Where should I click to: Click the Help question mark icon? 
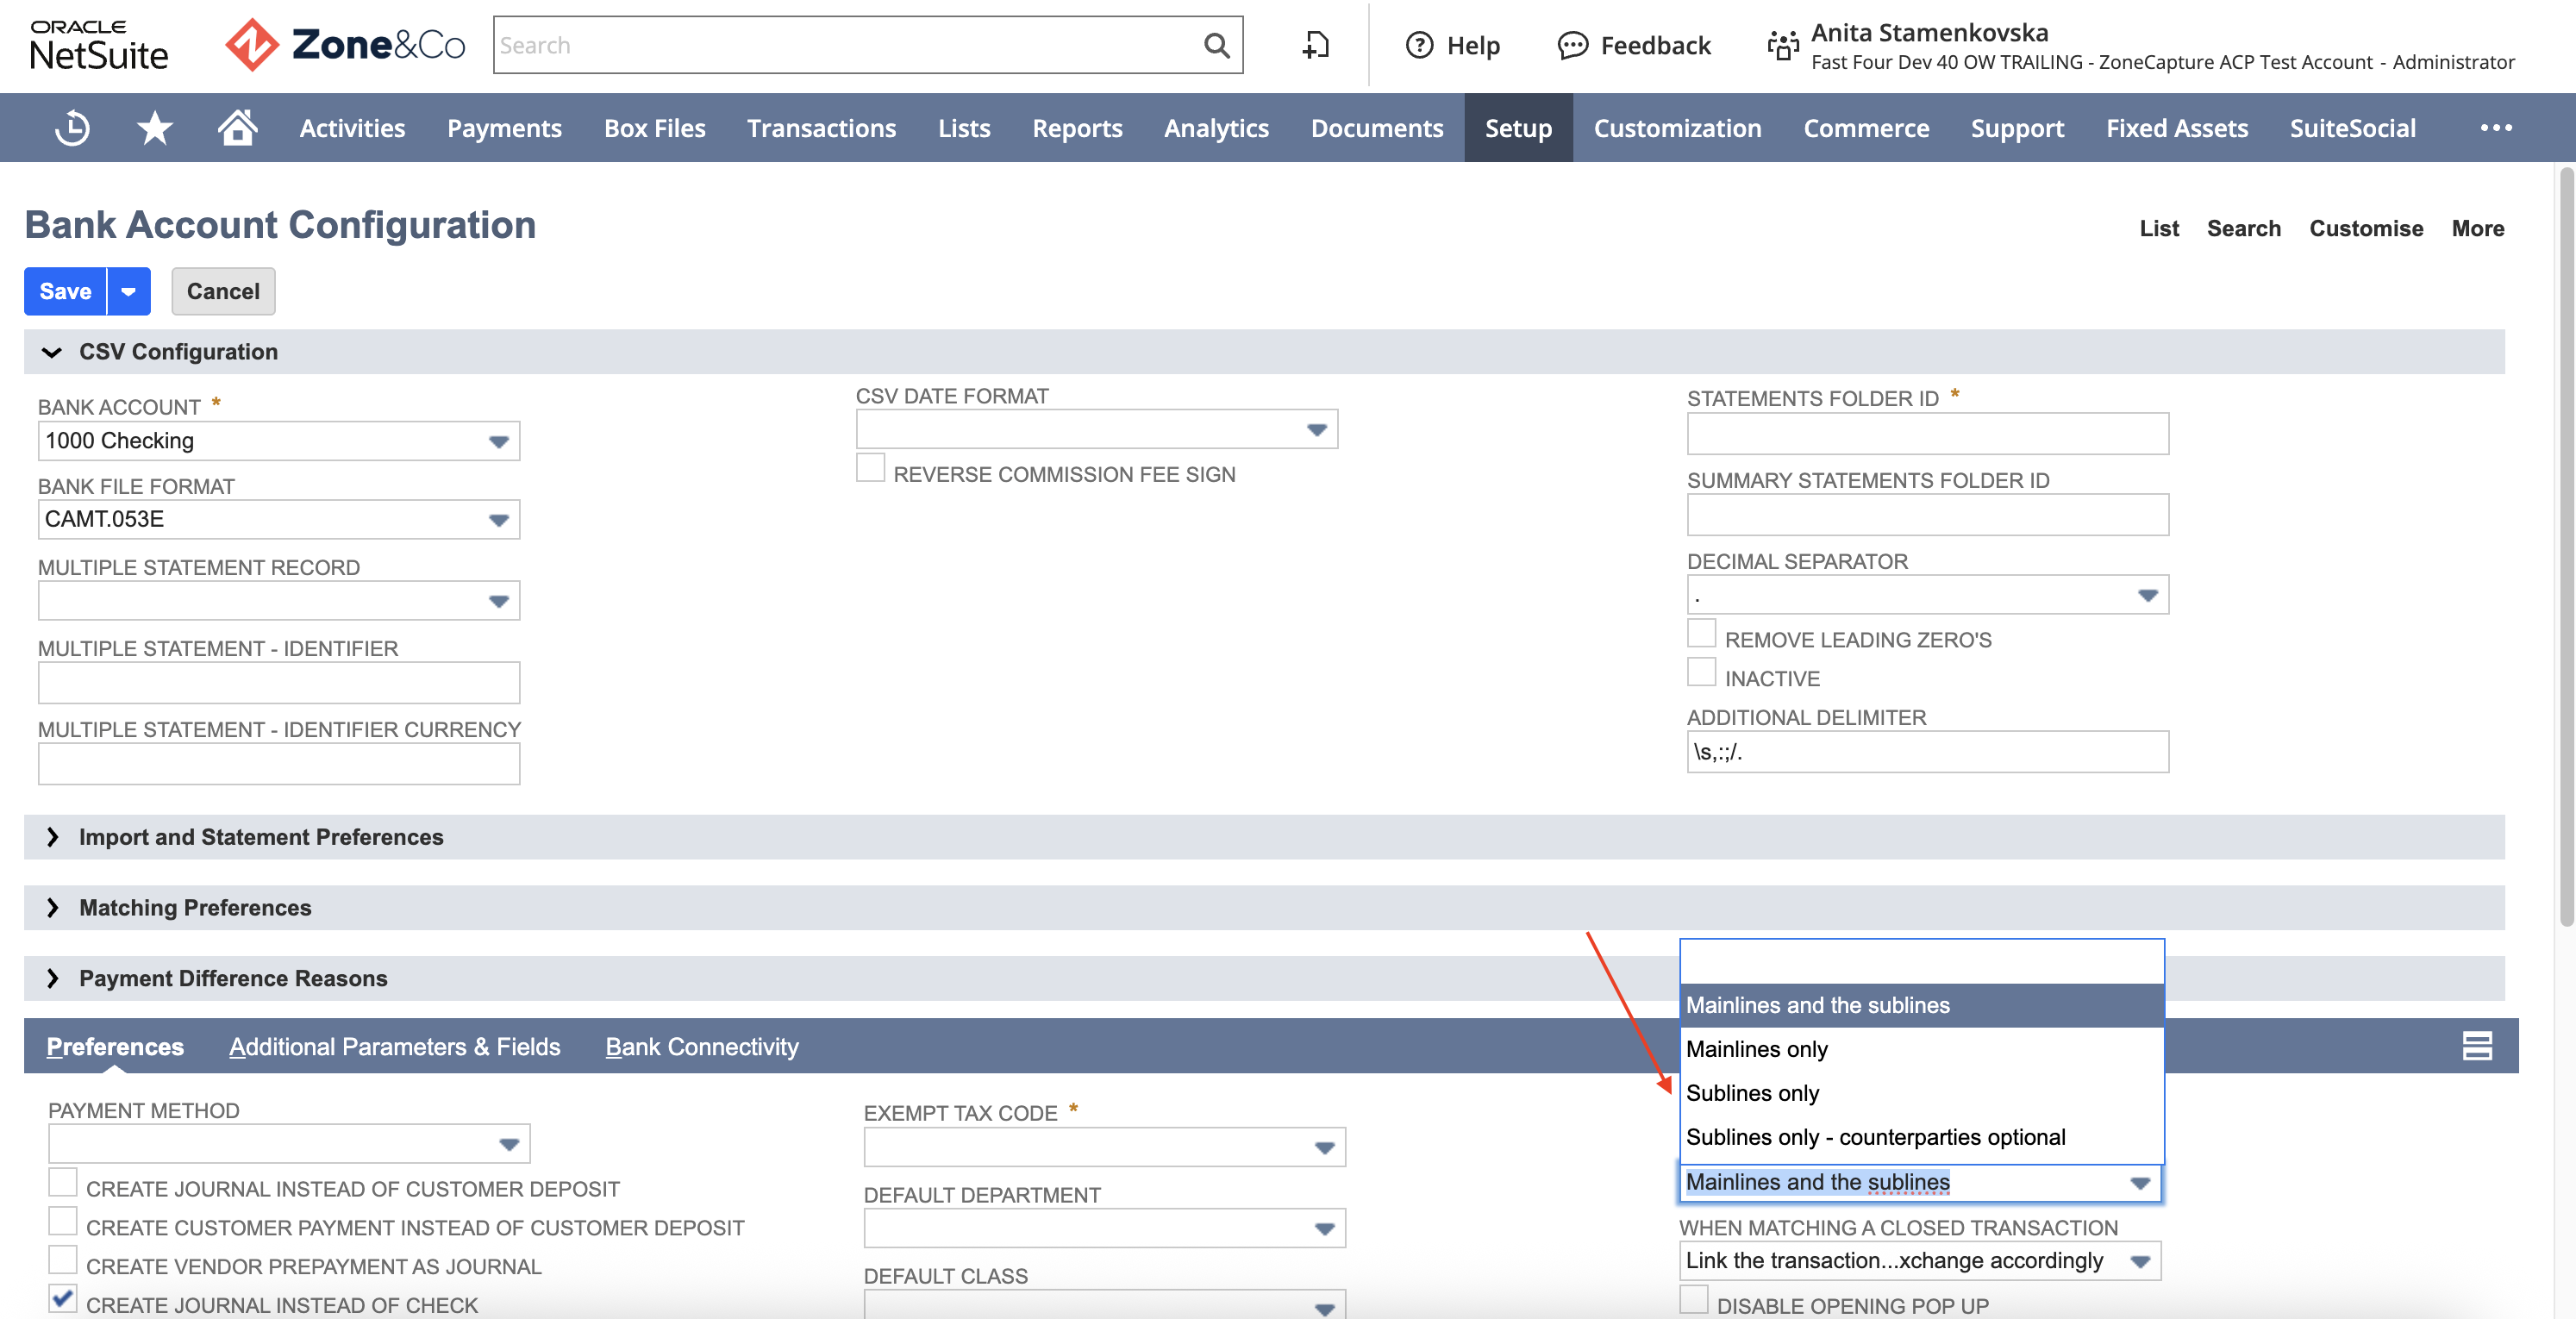[1419, 45]
